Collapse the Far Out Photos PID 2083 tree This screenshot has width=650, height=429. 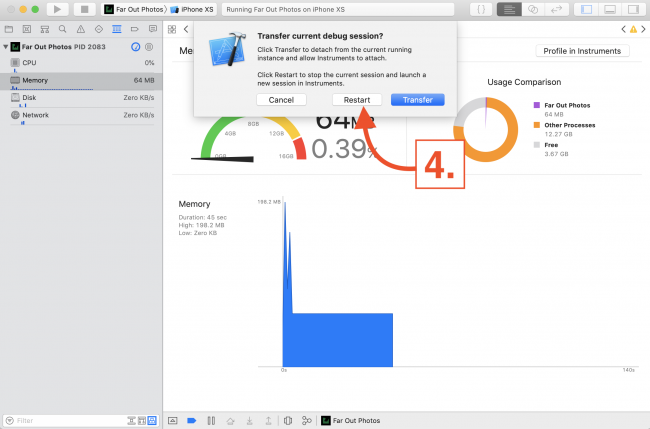[5, 47]
